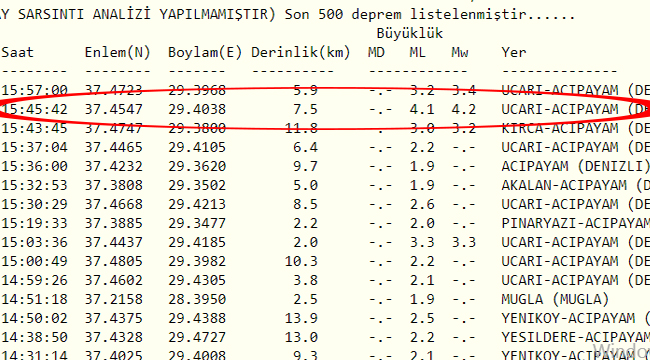
Task: Click depth value 8.5
Action: 305,204
